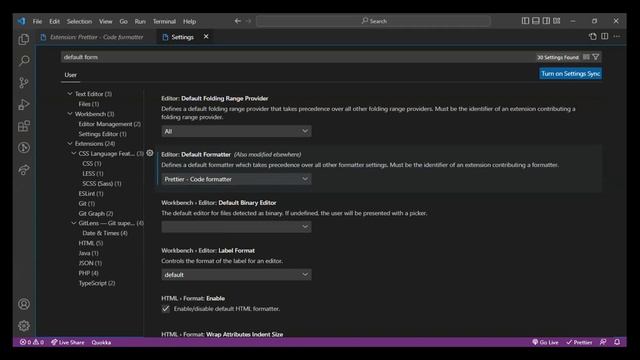Open the Run and Debug view
The width and height of the screenshot is (640, 360).
coord(24,104)
